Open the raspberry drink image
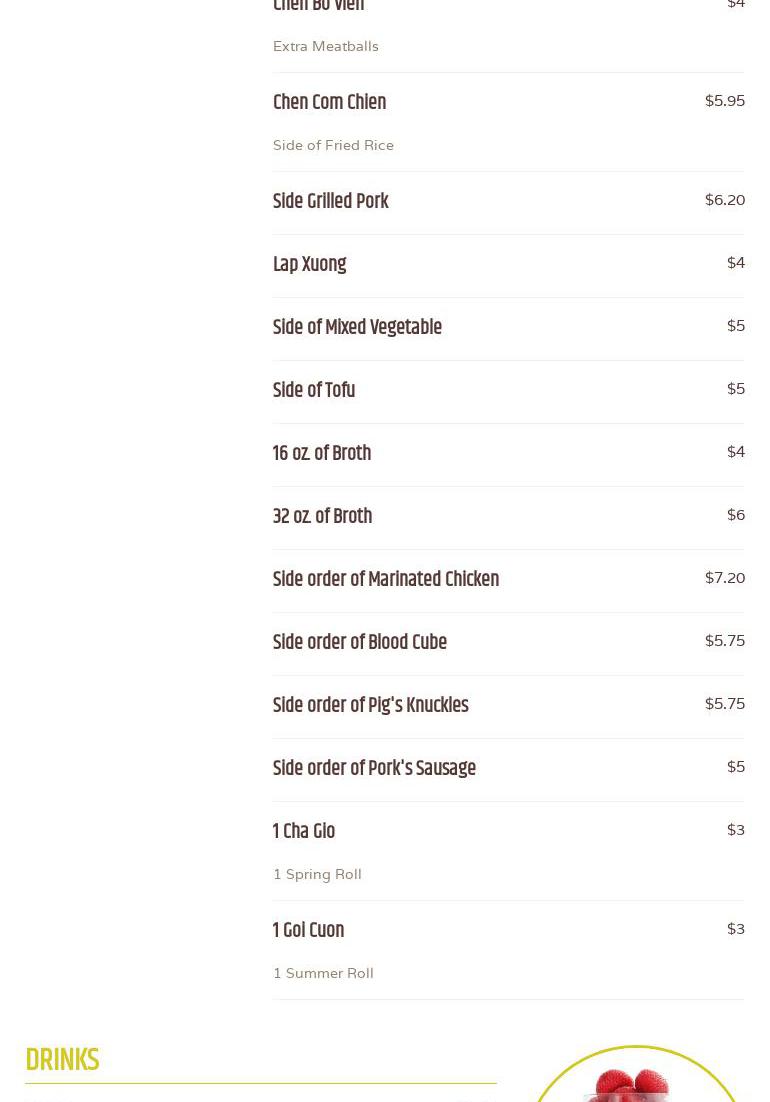Viewport: 770px width, 1102px height. click(636, 1080)
